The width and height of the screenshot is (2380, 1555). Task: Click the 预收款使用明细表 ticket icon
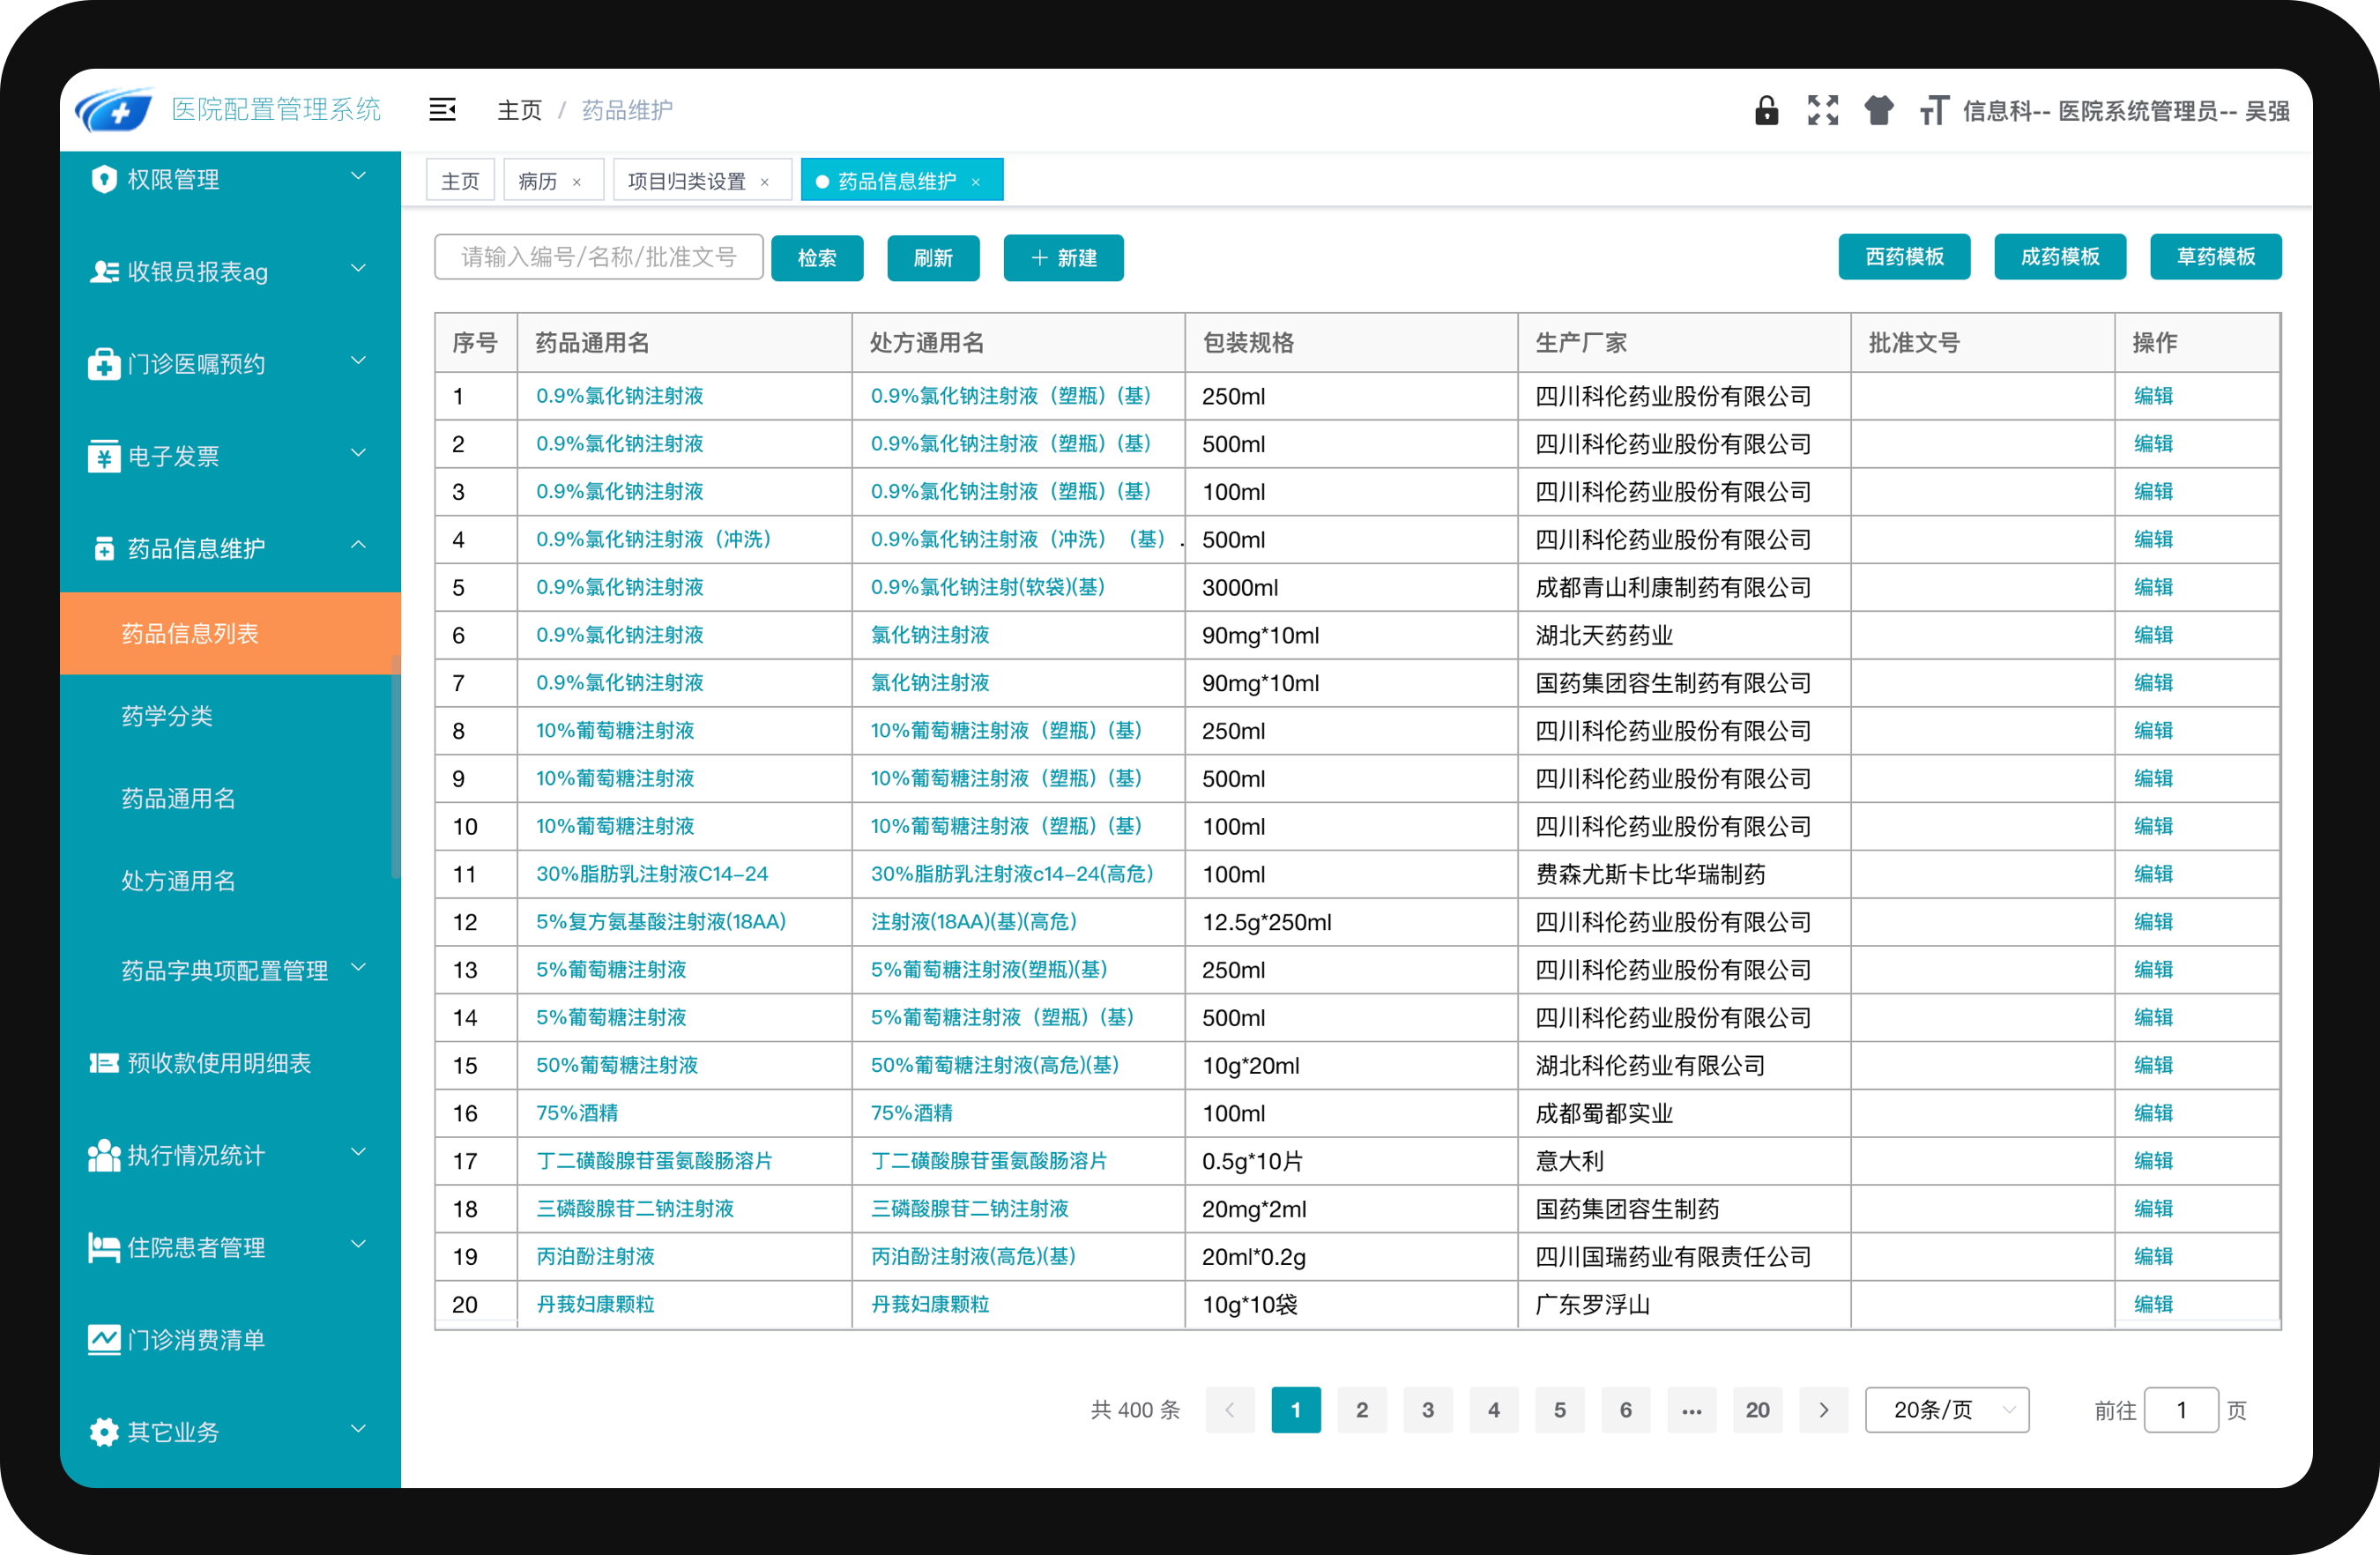(104, 1063)
